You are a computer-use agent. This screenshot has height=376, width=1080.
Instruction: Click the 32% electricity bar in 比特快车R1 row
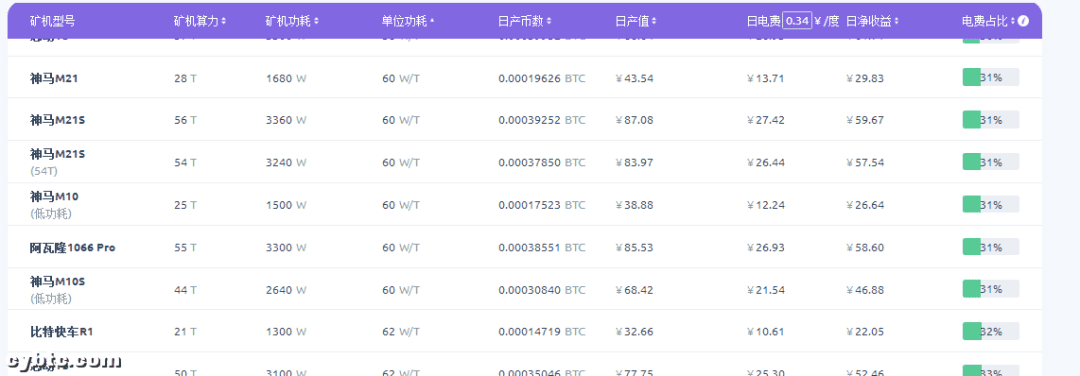click(990, 331)
